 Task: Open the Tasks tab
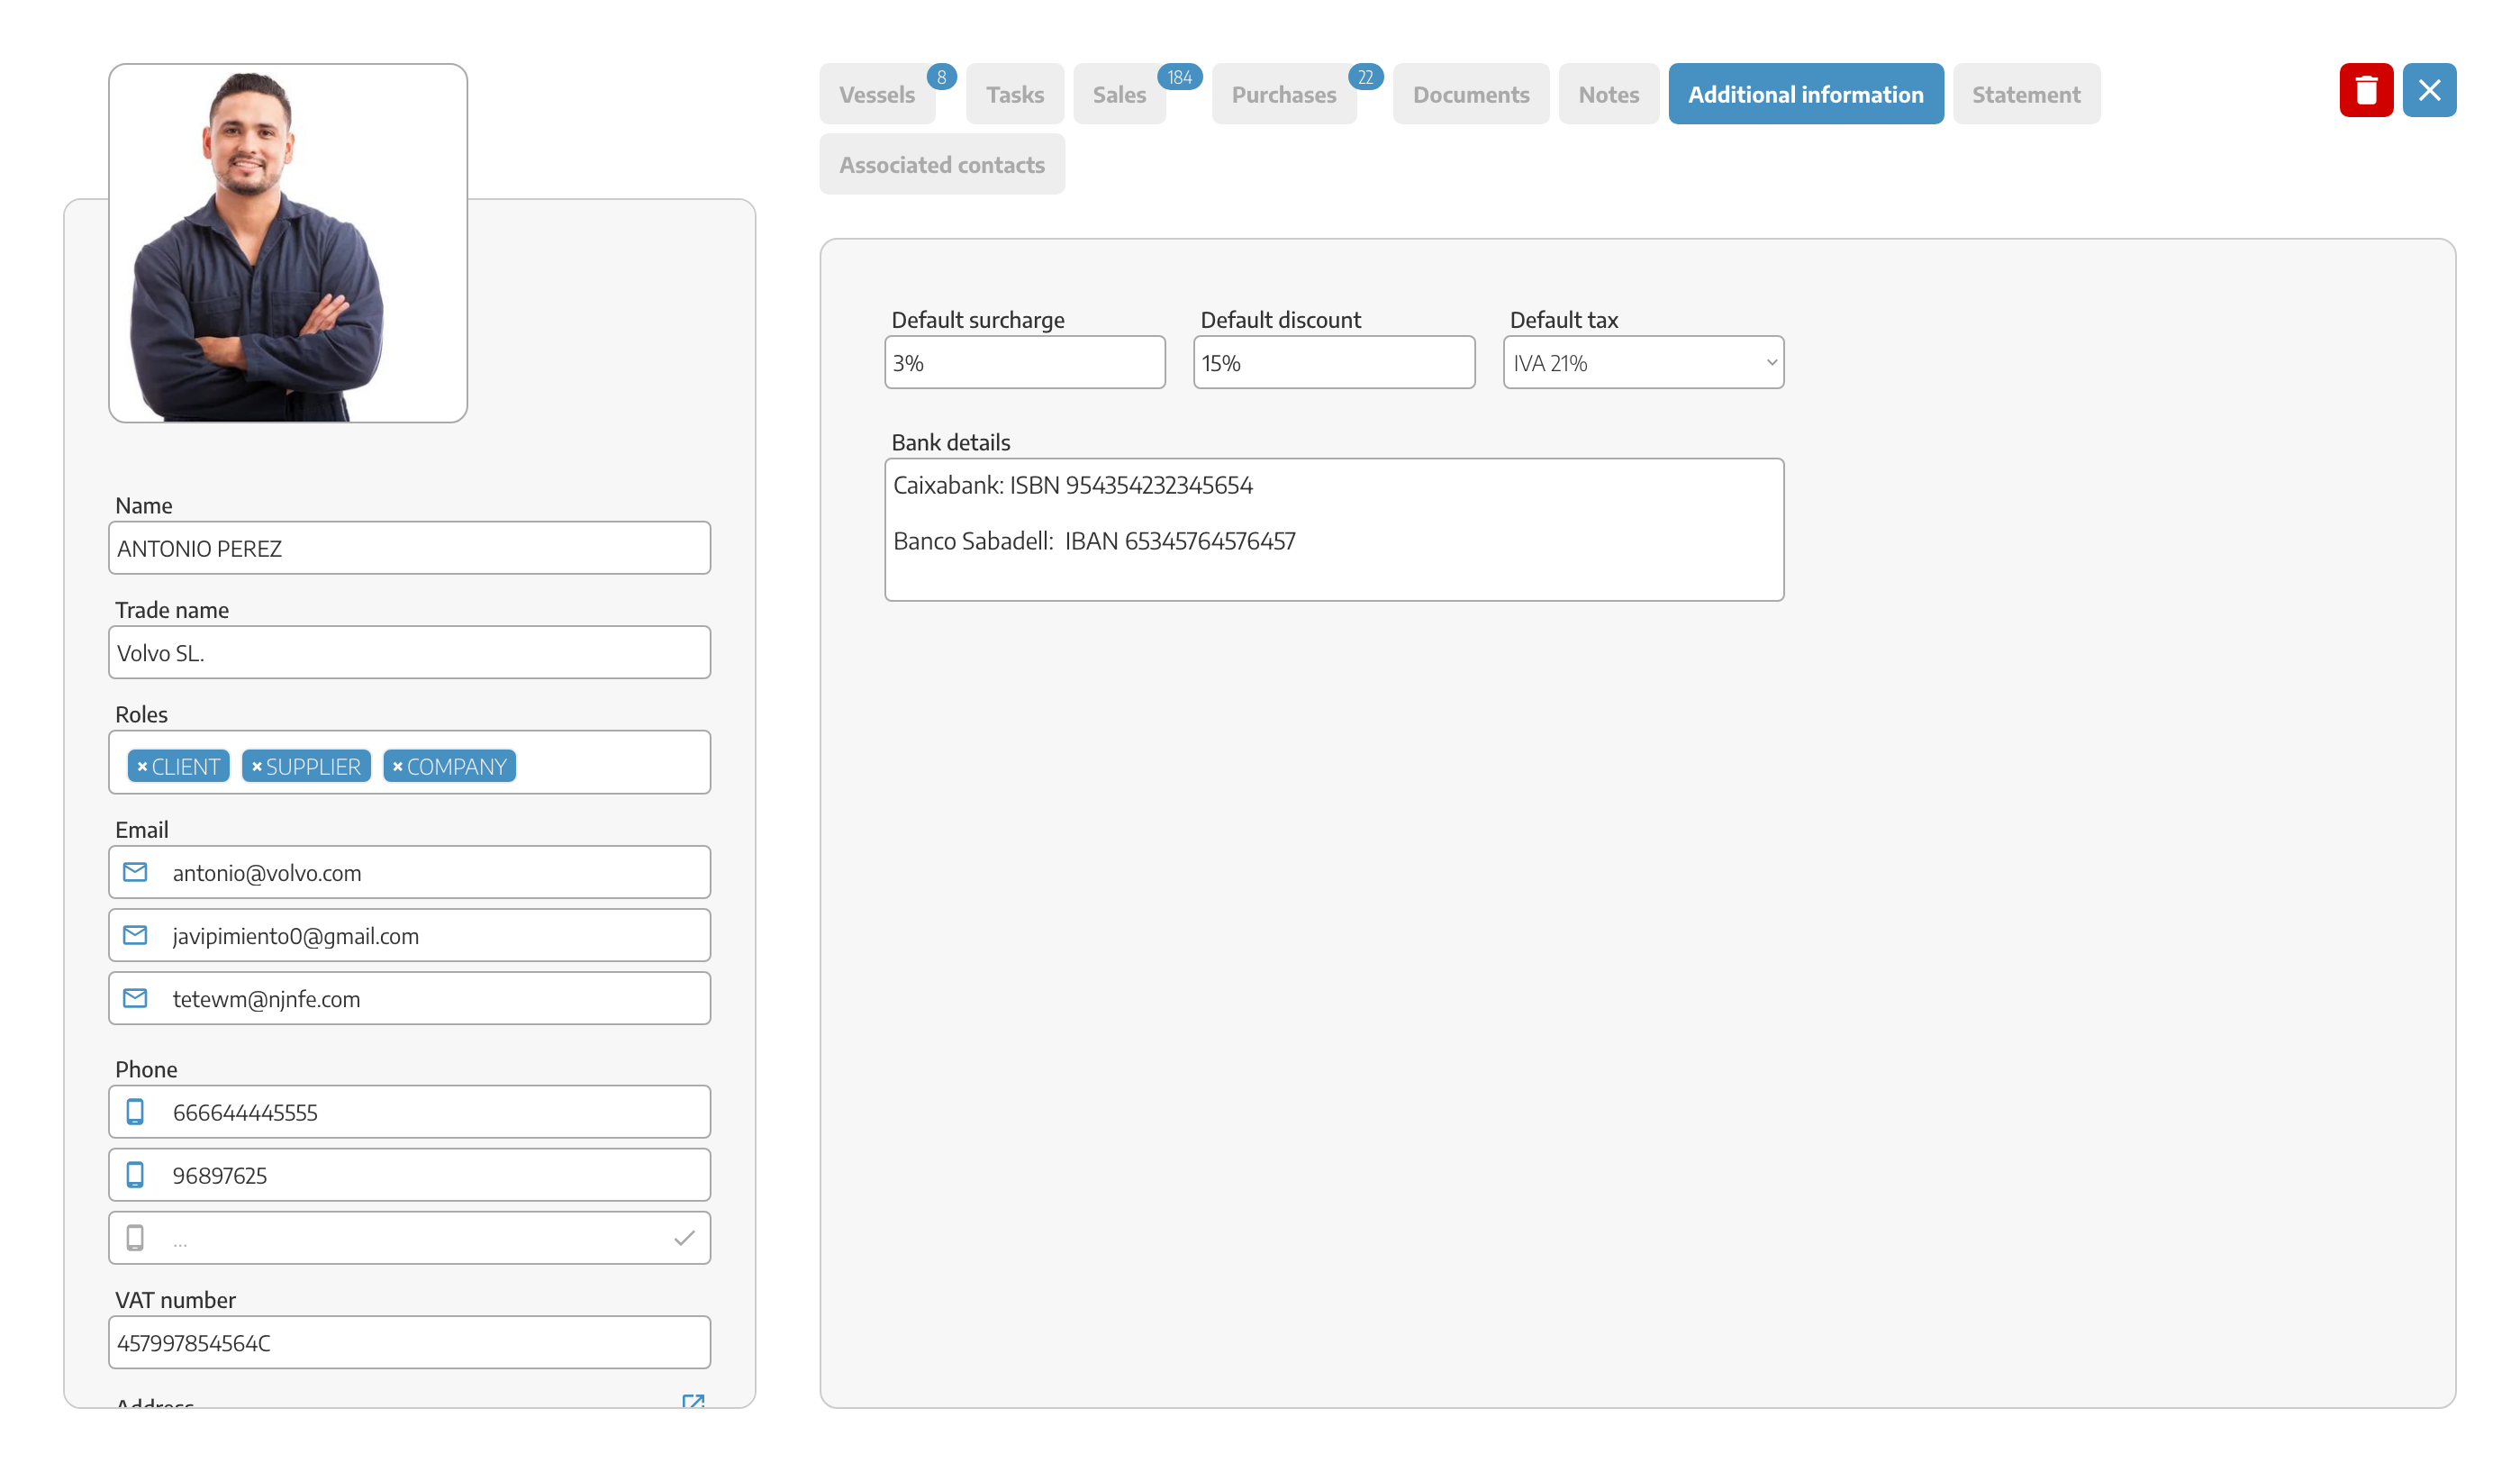[1015, 94]
